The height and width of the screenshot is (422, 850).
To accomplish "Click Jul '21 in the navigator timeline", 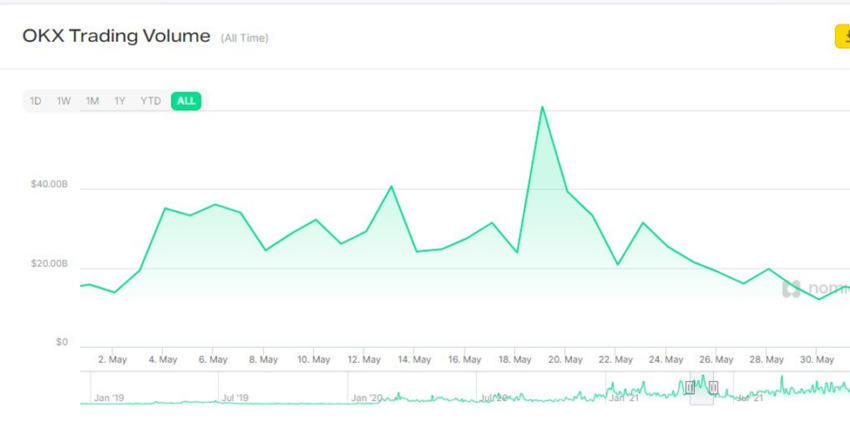I will [750, 398].
